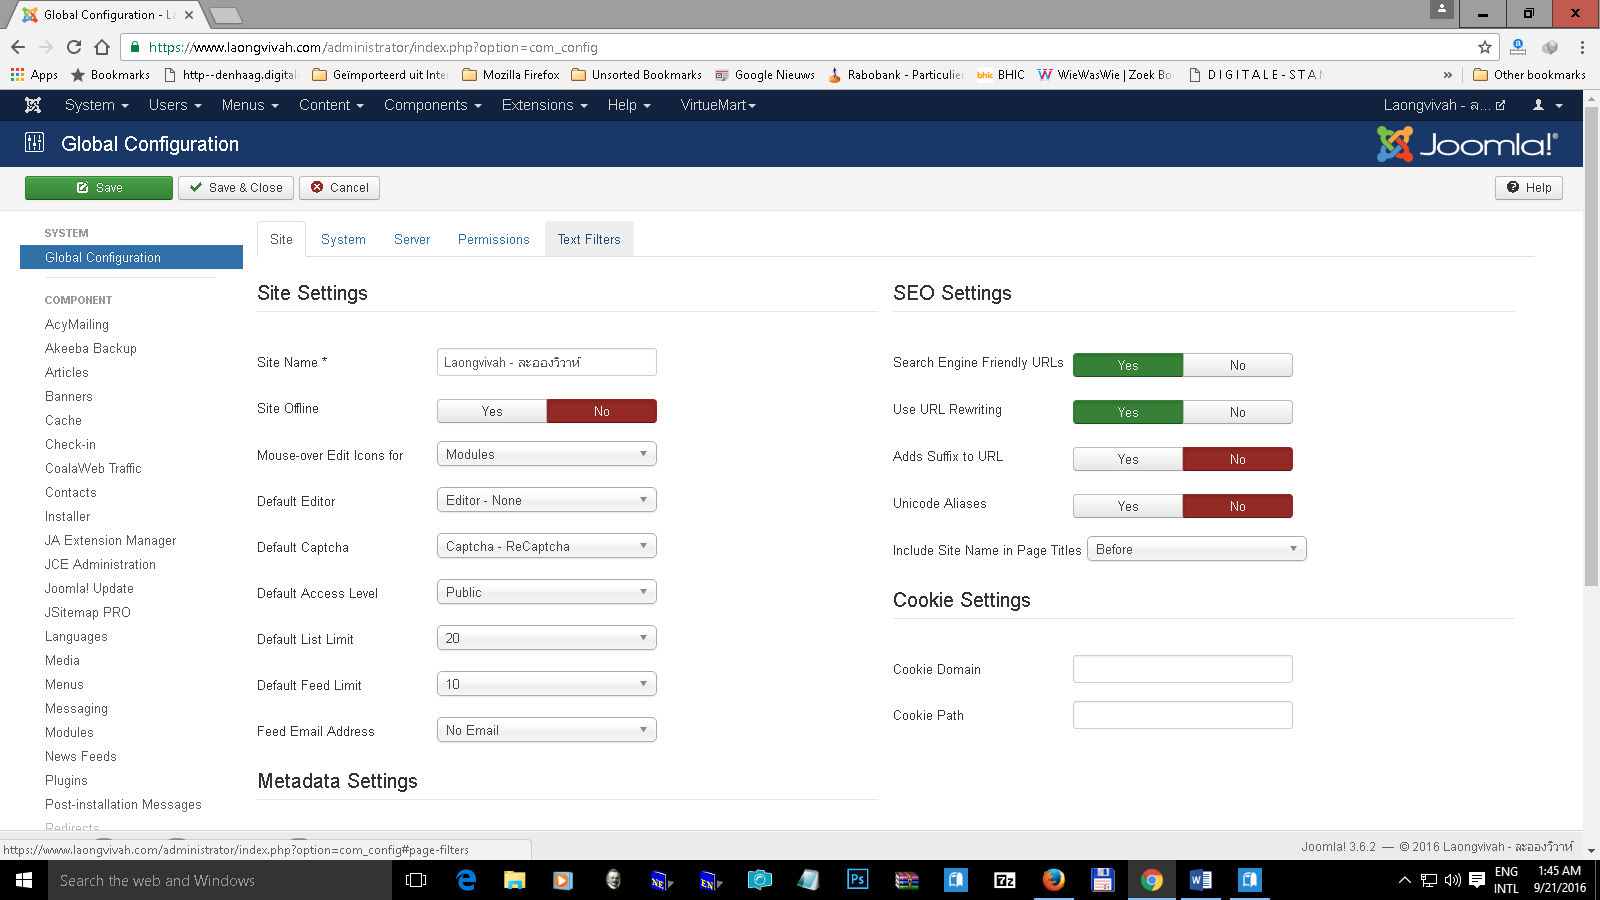
Task: Enable Adds Suffix to URL
Action: click(x=1127, y=459)
